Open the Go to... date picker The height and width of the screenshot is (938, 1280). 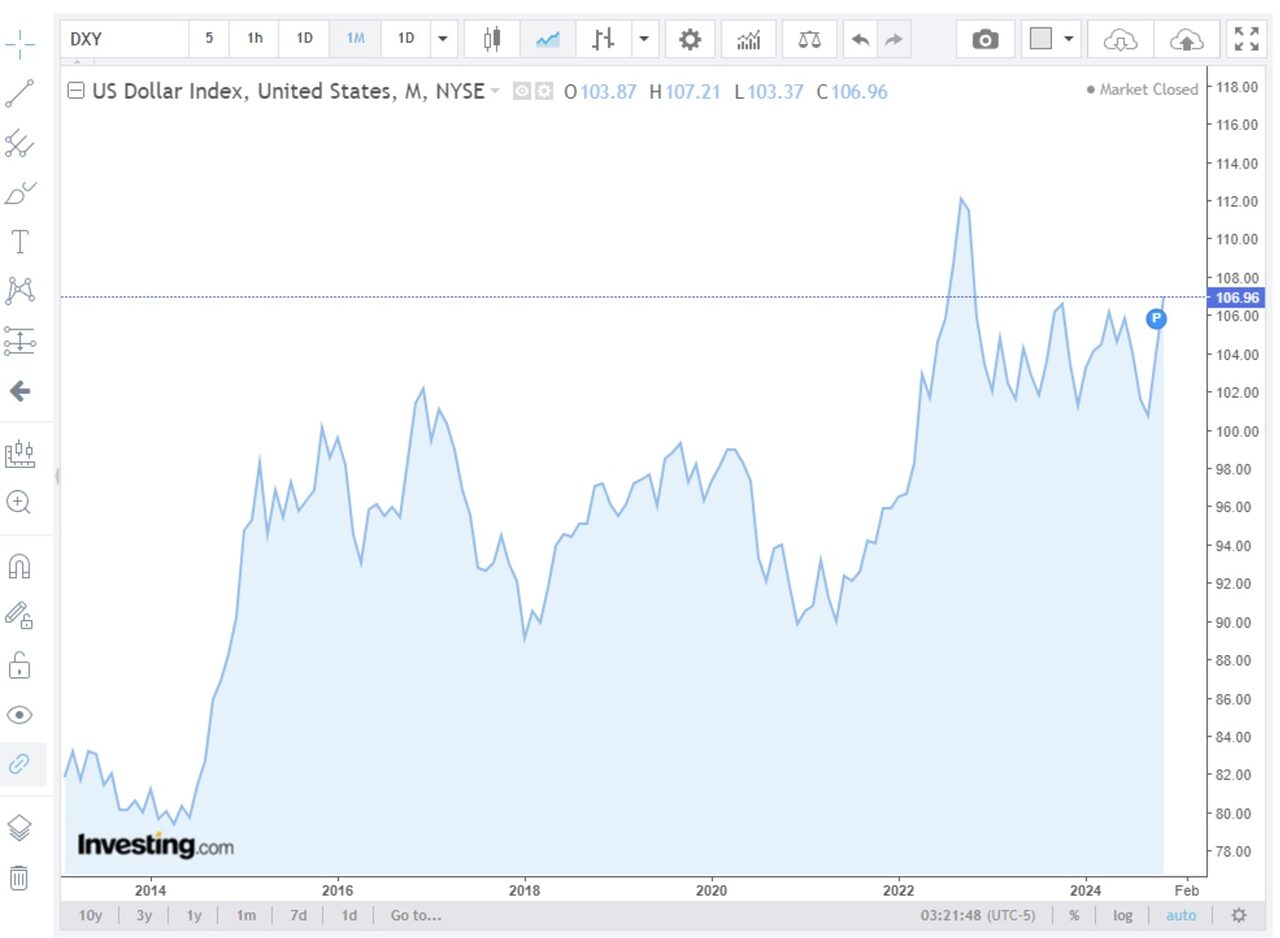[x=416, y=915]
